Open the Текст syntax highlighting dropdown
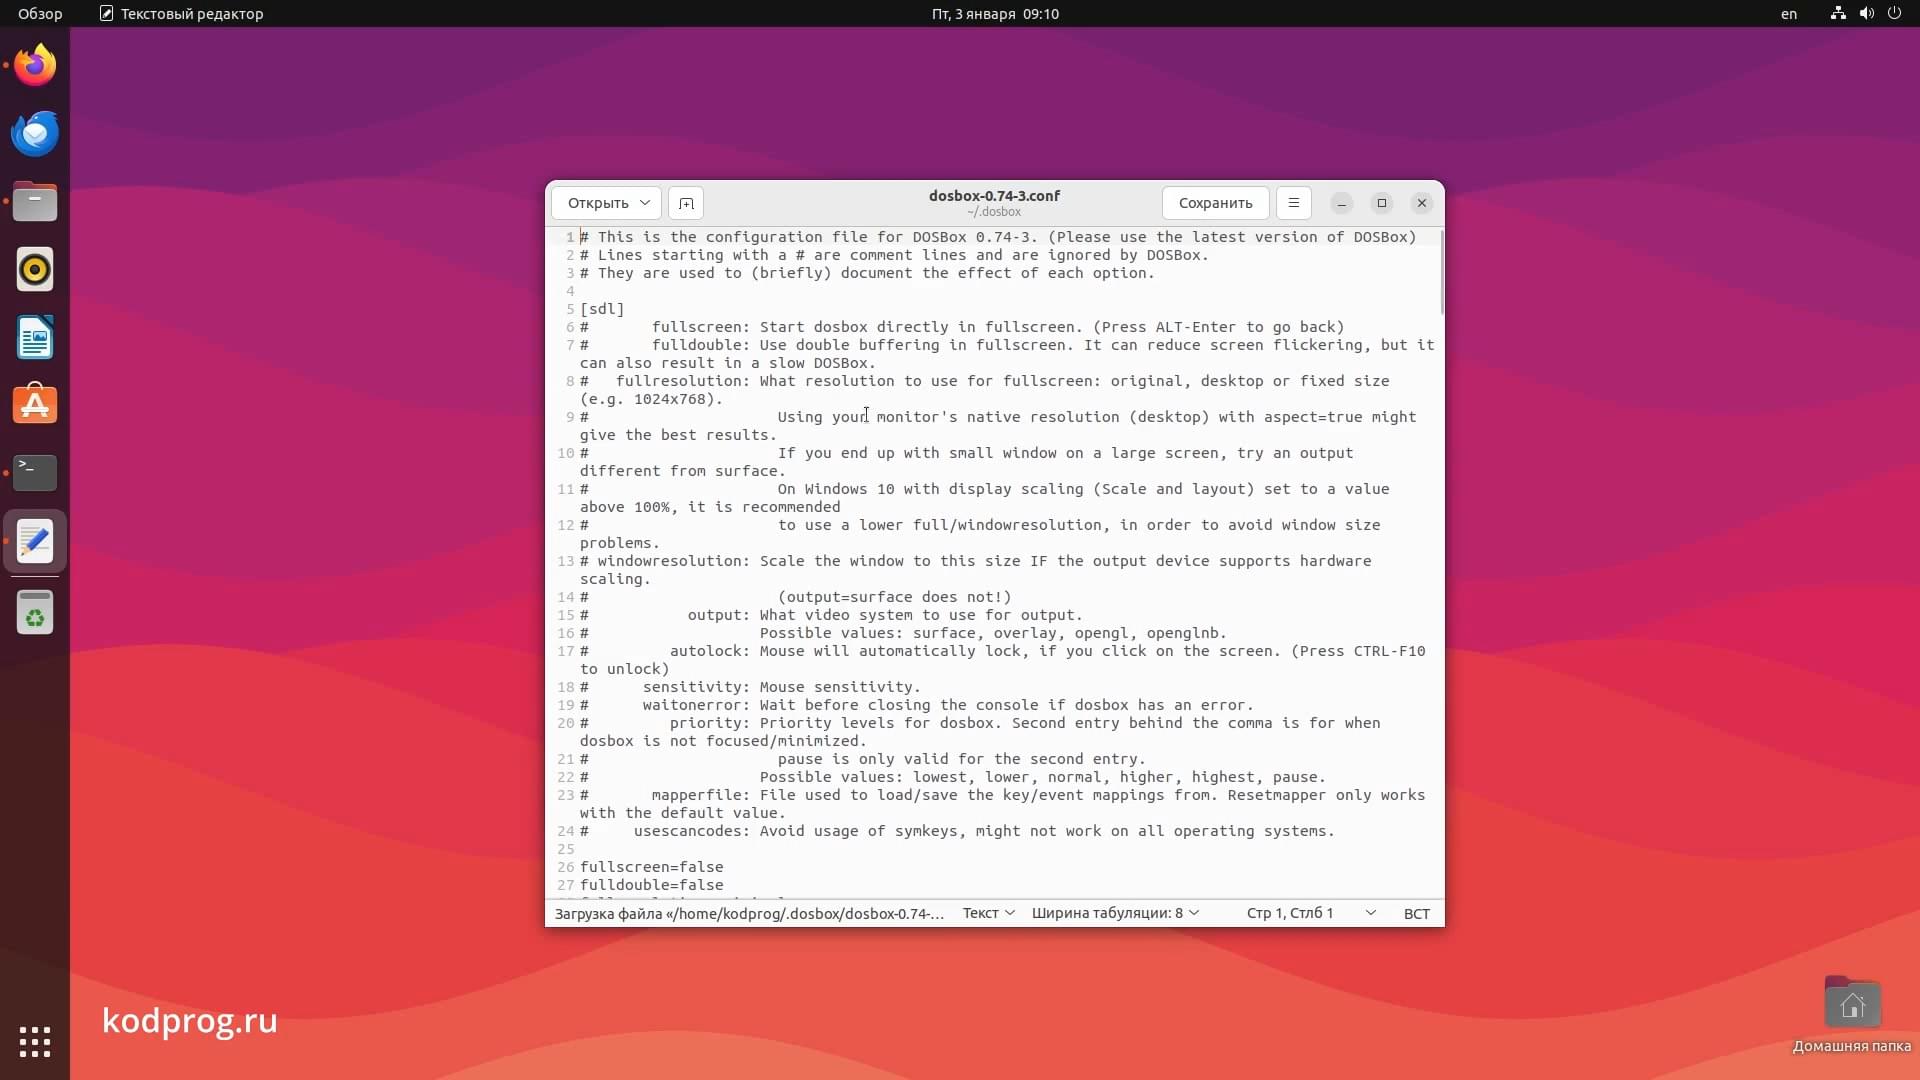This screenshot has height=1080, width=1920. [x=988, y=913]
